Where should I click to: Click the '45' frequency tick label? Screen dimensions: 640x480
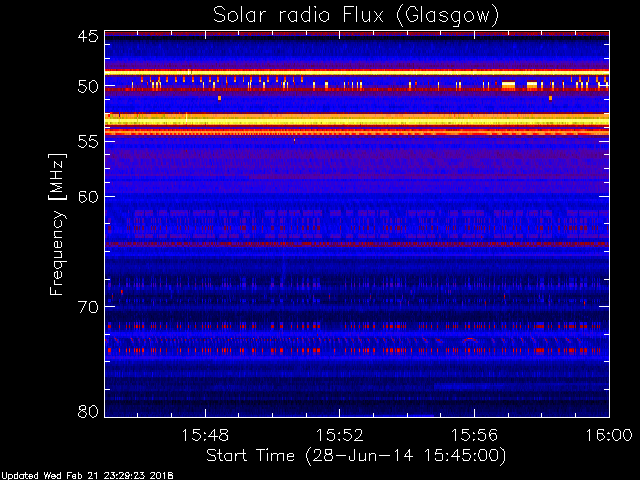coord(88,36)
